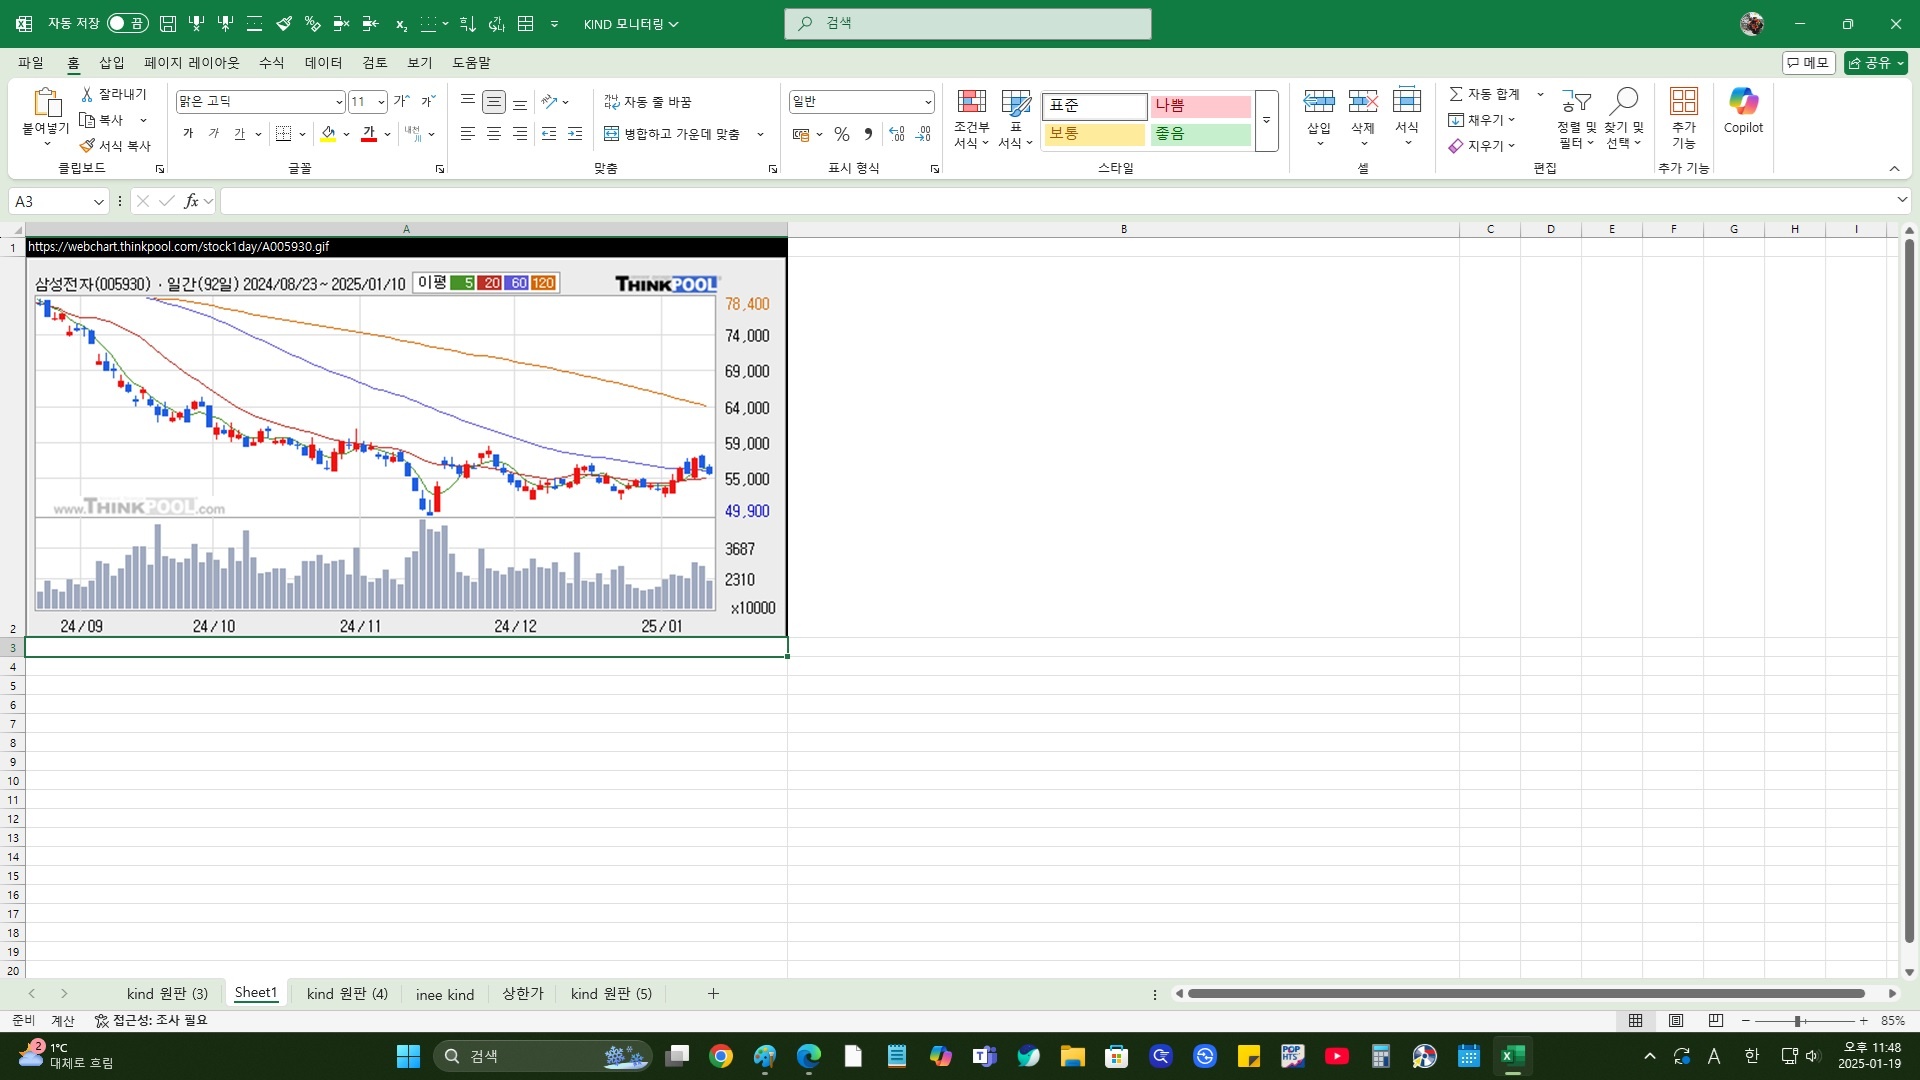Align text right
The width and height of the screenshot is (1920, 1080).
coord(520,134)
